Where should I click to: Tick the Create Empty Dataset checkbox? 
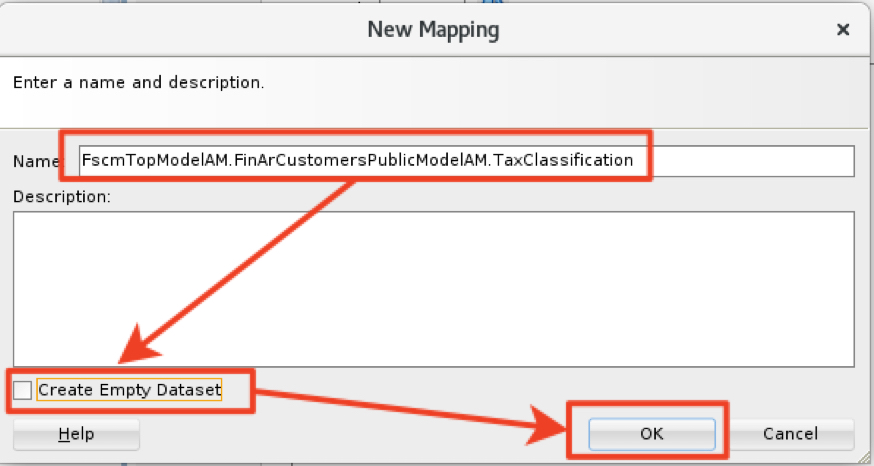(x=23, y=390)
